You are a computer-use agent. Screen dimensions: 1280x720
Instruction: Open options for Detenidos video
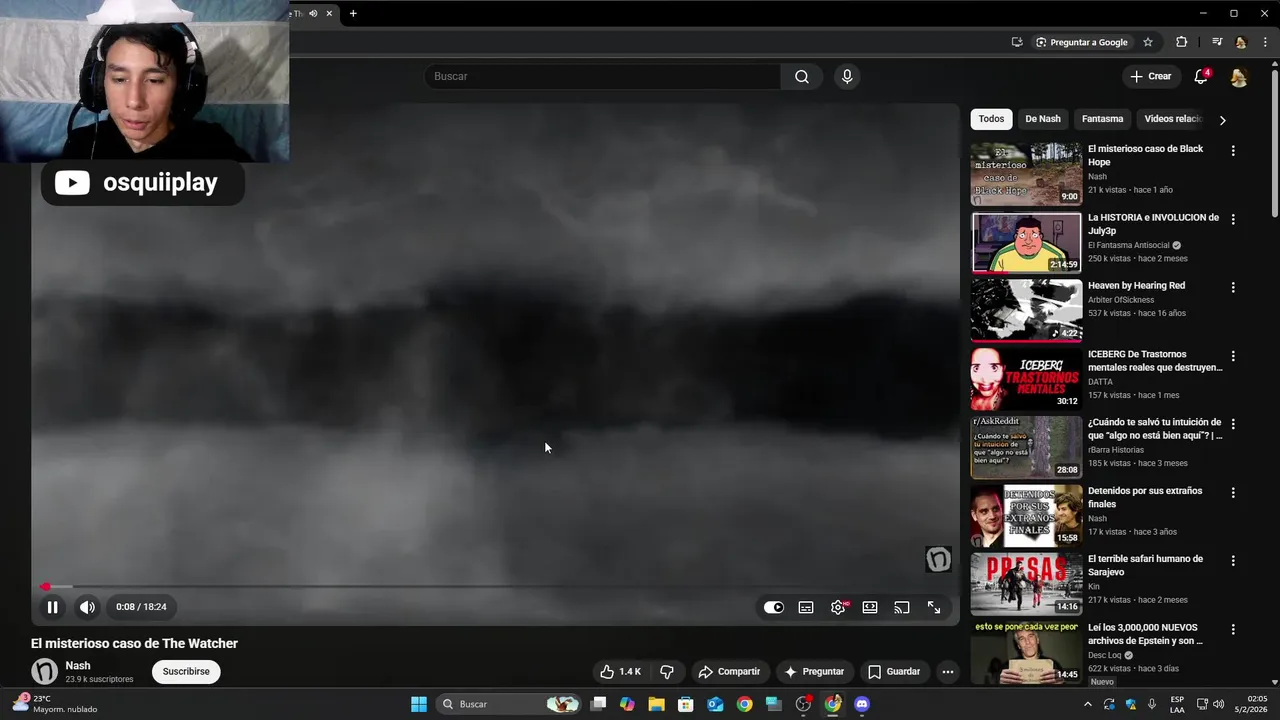point(1233,493)
